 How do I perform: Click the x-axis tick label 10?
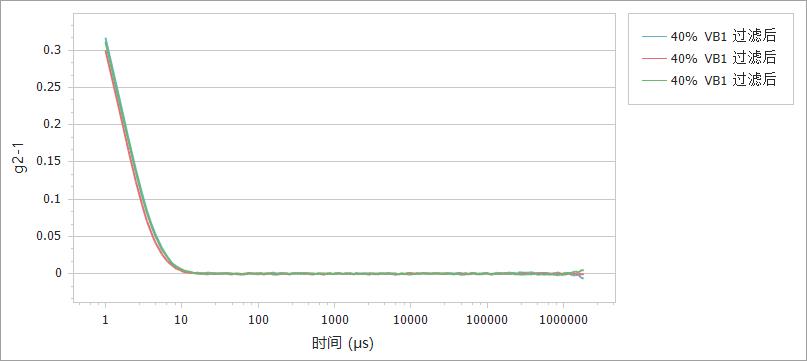tap(181, 320)
